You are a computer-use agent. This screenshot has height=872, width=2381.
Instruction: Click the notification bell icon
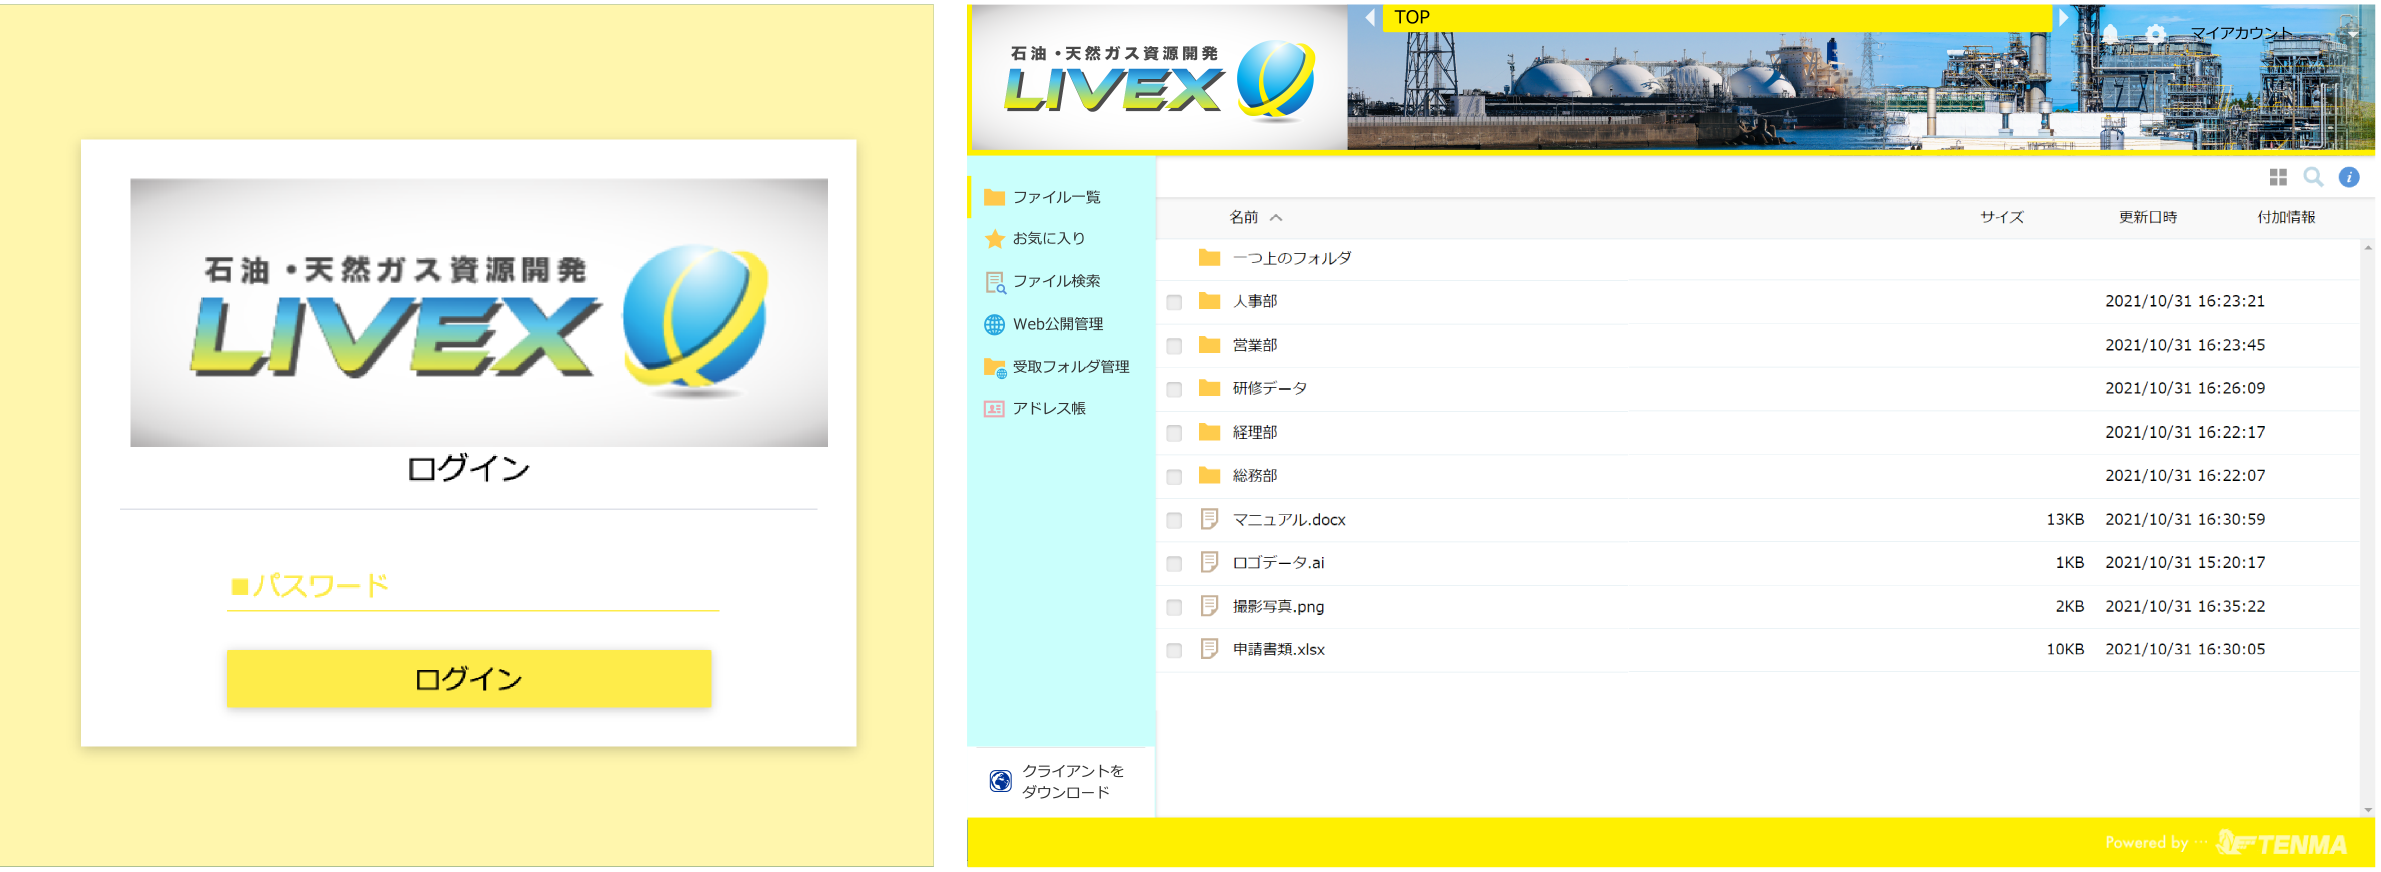2110,34
